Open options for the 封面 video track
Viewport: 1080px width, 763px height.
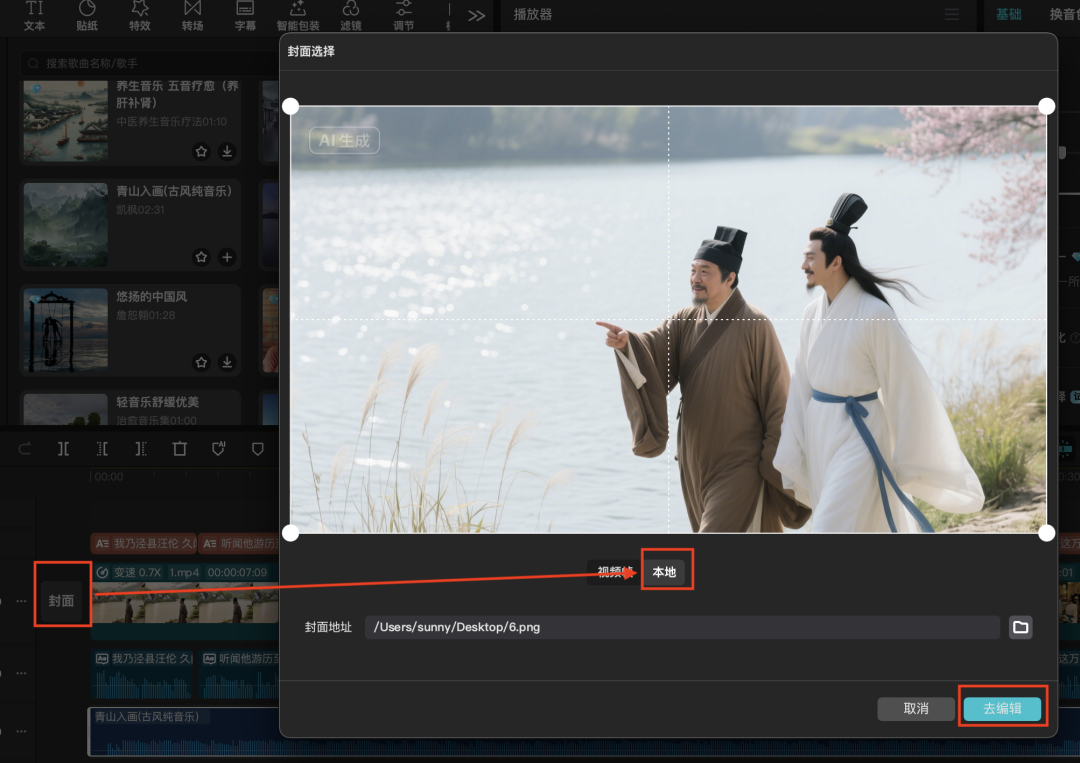point(21,602)
